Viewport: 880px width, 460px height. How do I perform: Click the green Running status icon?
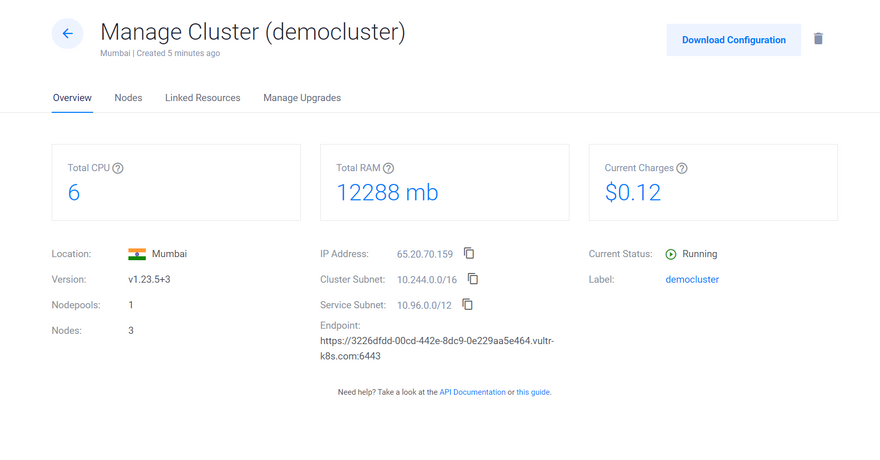coord(671,254)
